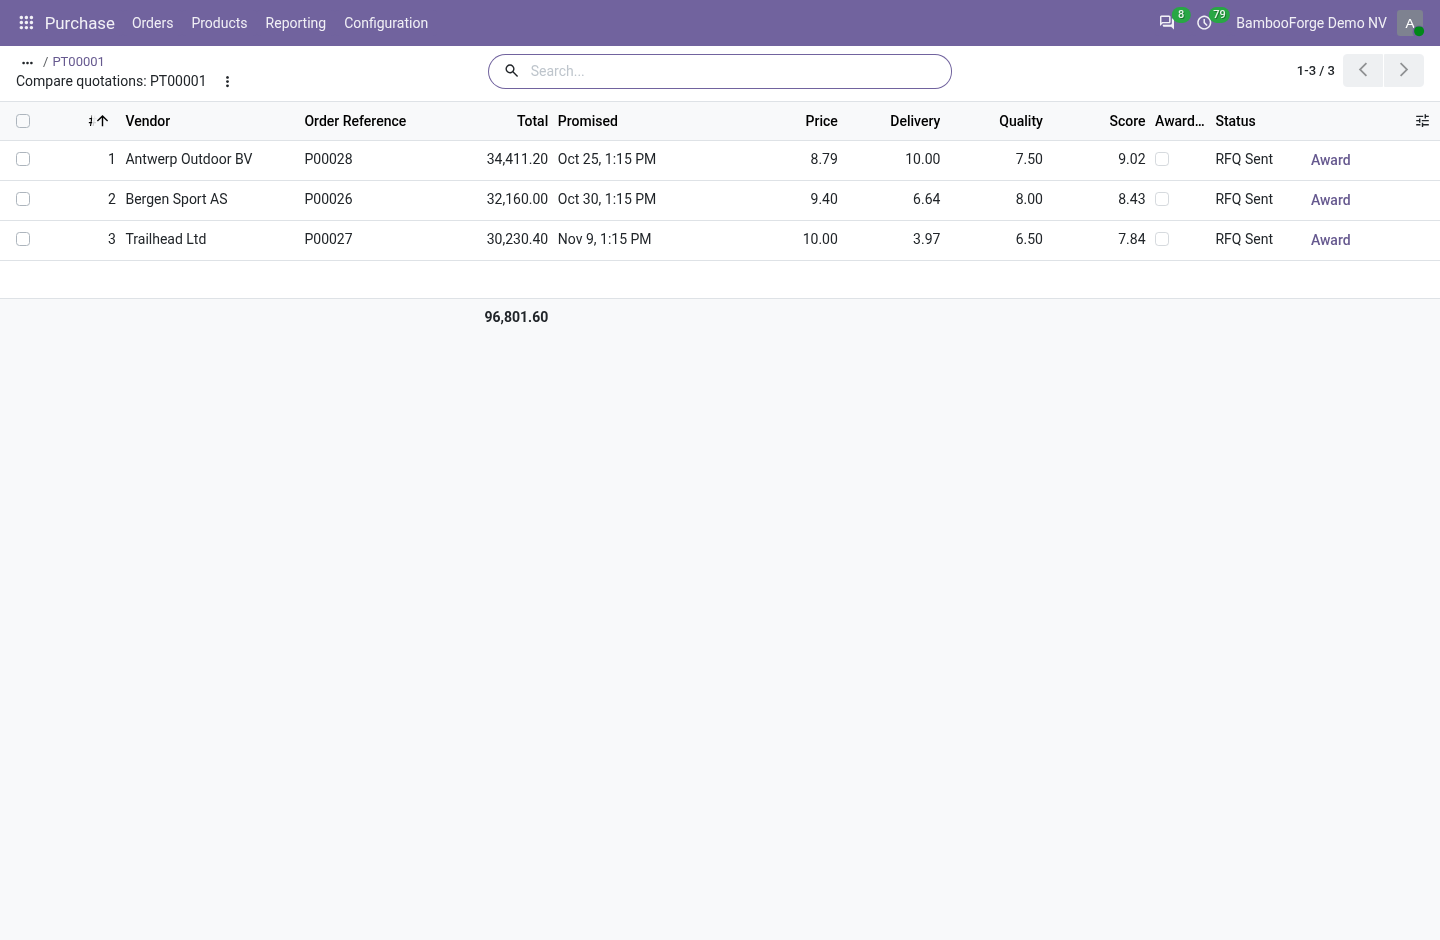Viewport: 1440px width, 940px height.
Task: Award the Trailhead Ltd quotation
Action: 1330,240
